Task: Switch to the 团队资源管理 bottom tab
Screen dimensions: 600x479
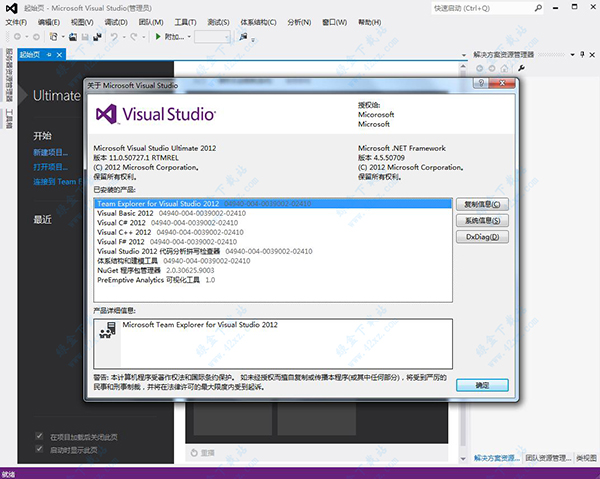Action: [x=548, y=458]
